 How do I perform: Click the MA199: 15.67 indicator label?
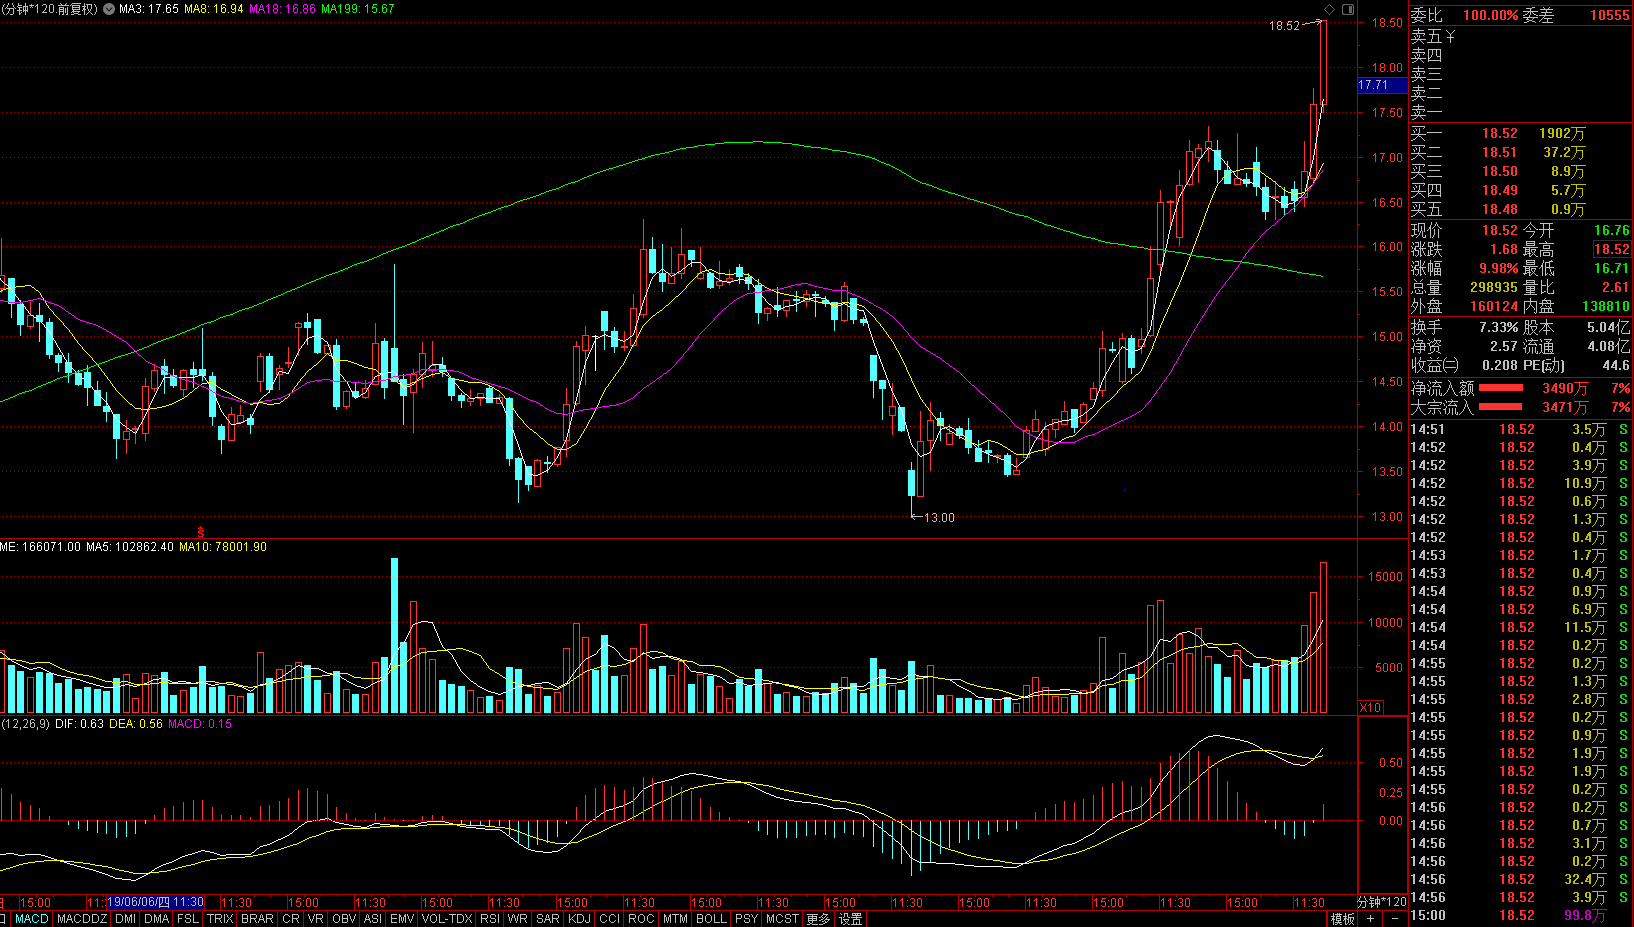coord(357,9)
